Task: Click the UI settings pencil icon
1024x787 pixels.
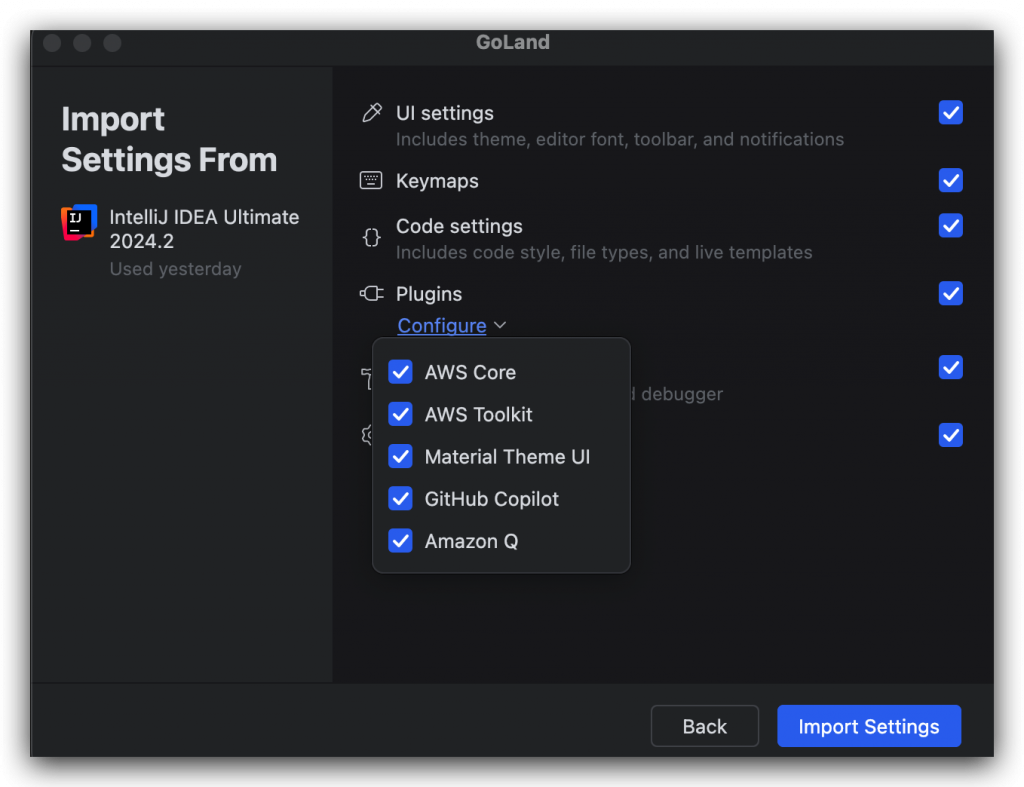Action: pos(372,113)
